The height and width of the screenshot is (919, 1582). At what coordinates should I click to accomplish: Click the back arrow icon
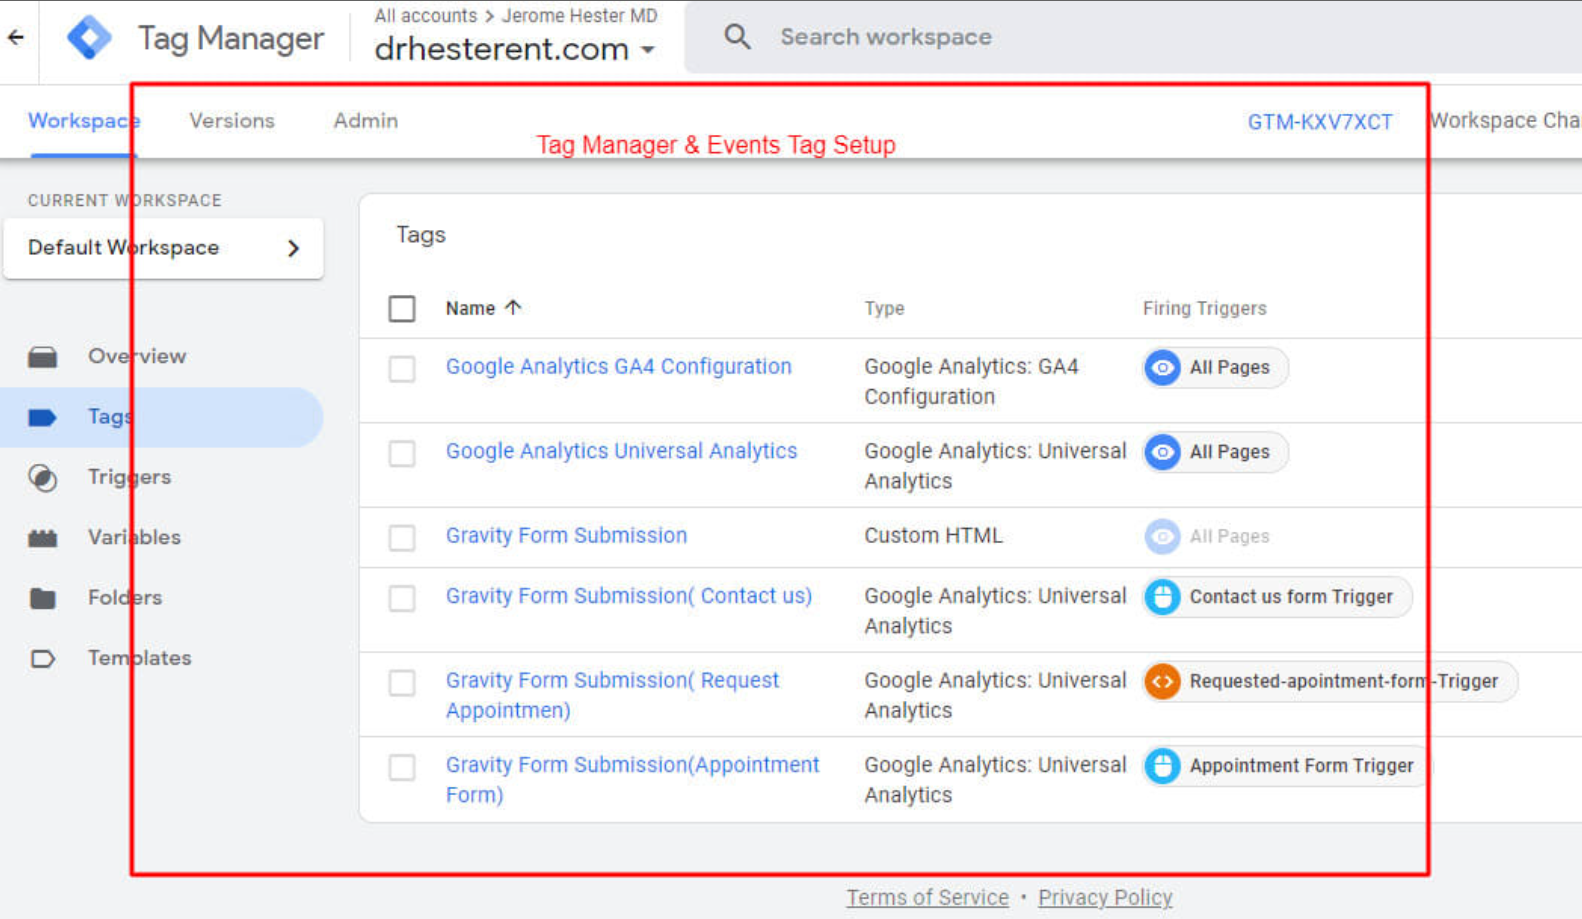click(x=16, y=38)
